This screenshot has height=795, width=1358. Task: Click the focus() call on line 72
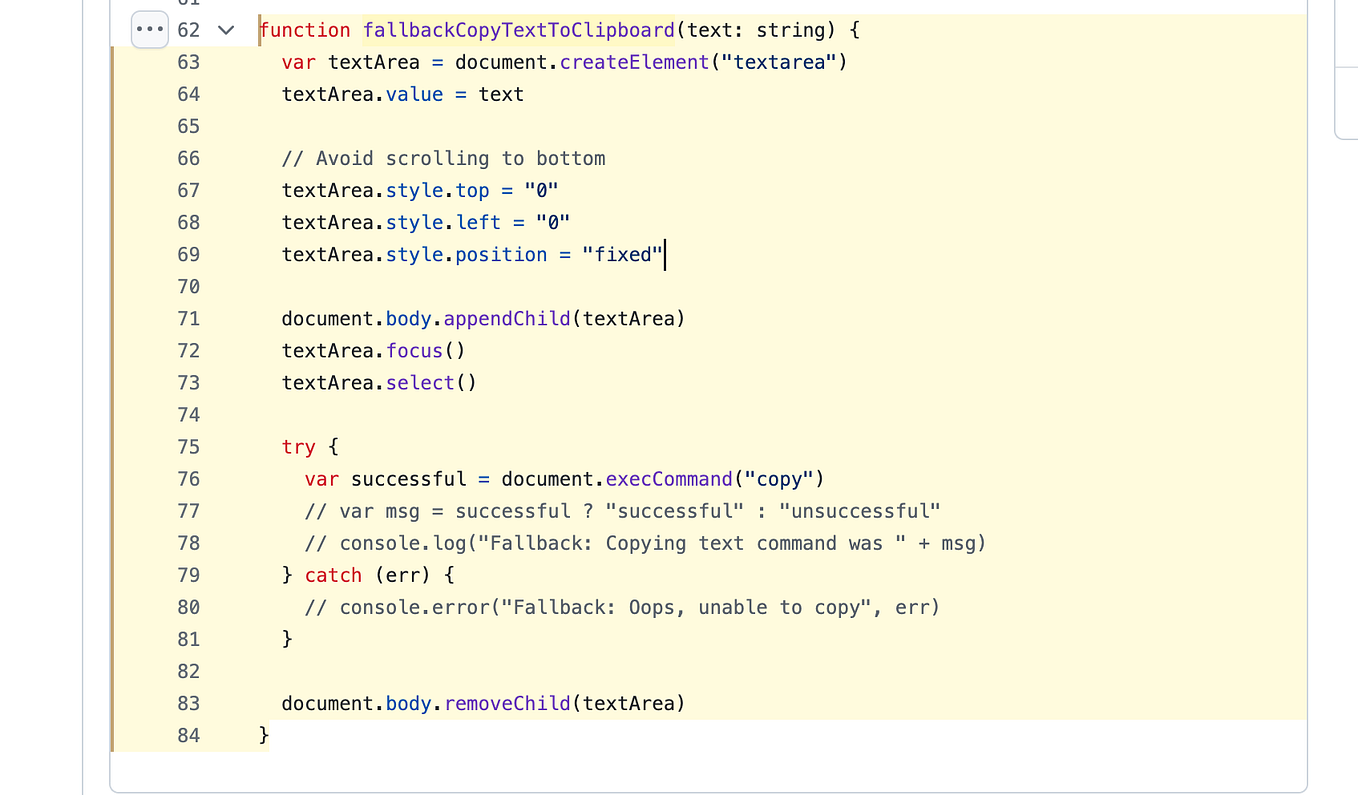click(414, 350)
